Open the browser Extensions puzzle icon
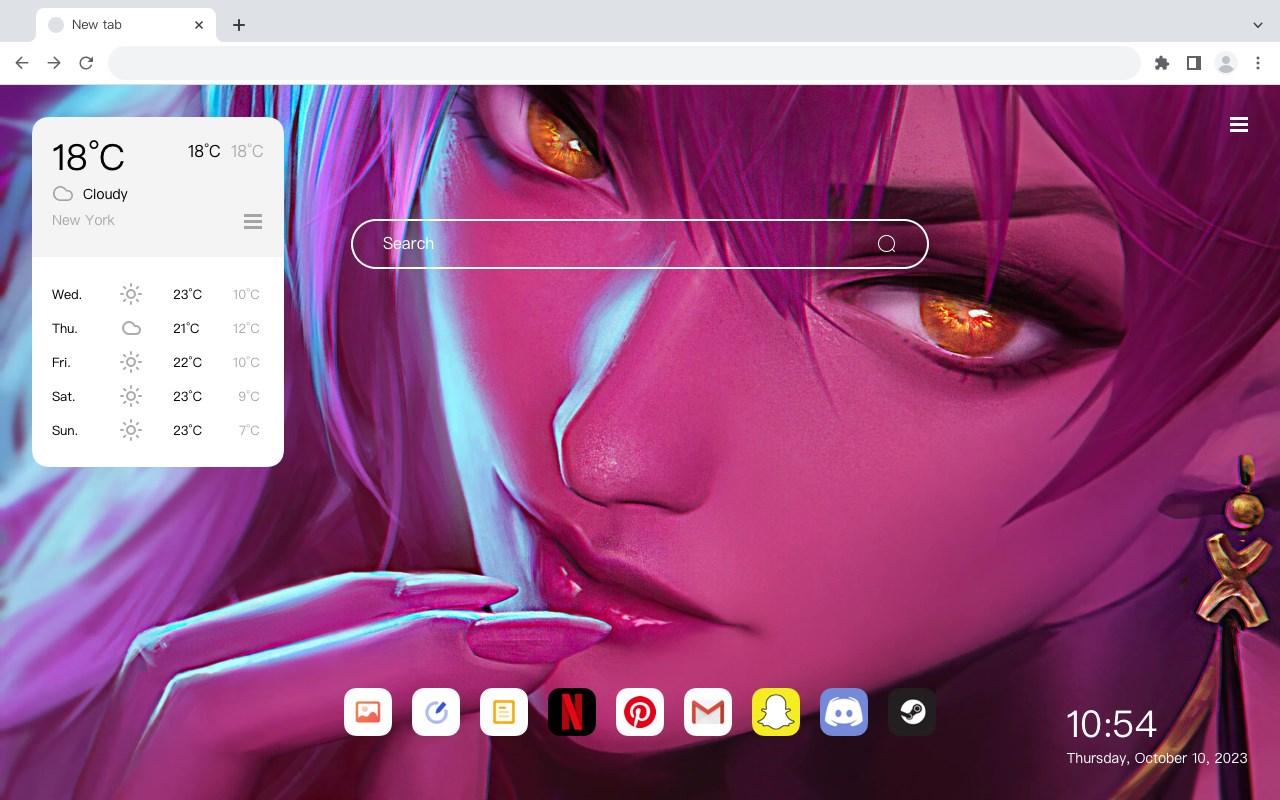 pos(1161,63)
